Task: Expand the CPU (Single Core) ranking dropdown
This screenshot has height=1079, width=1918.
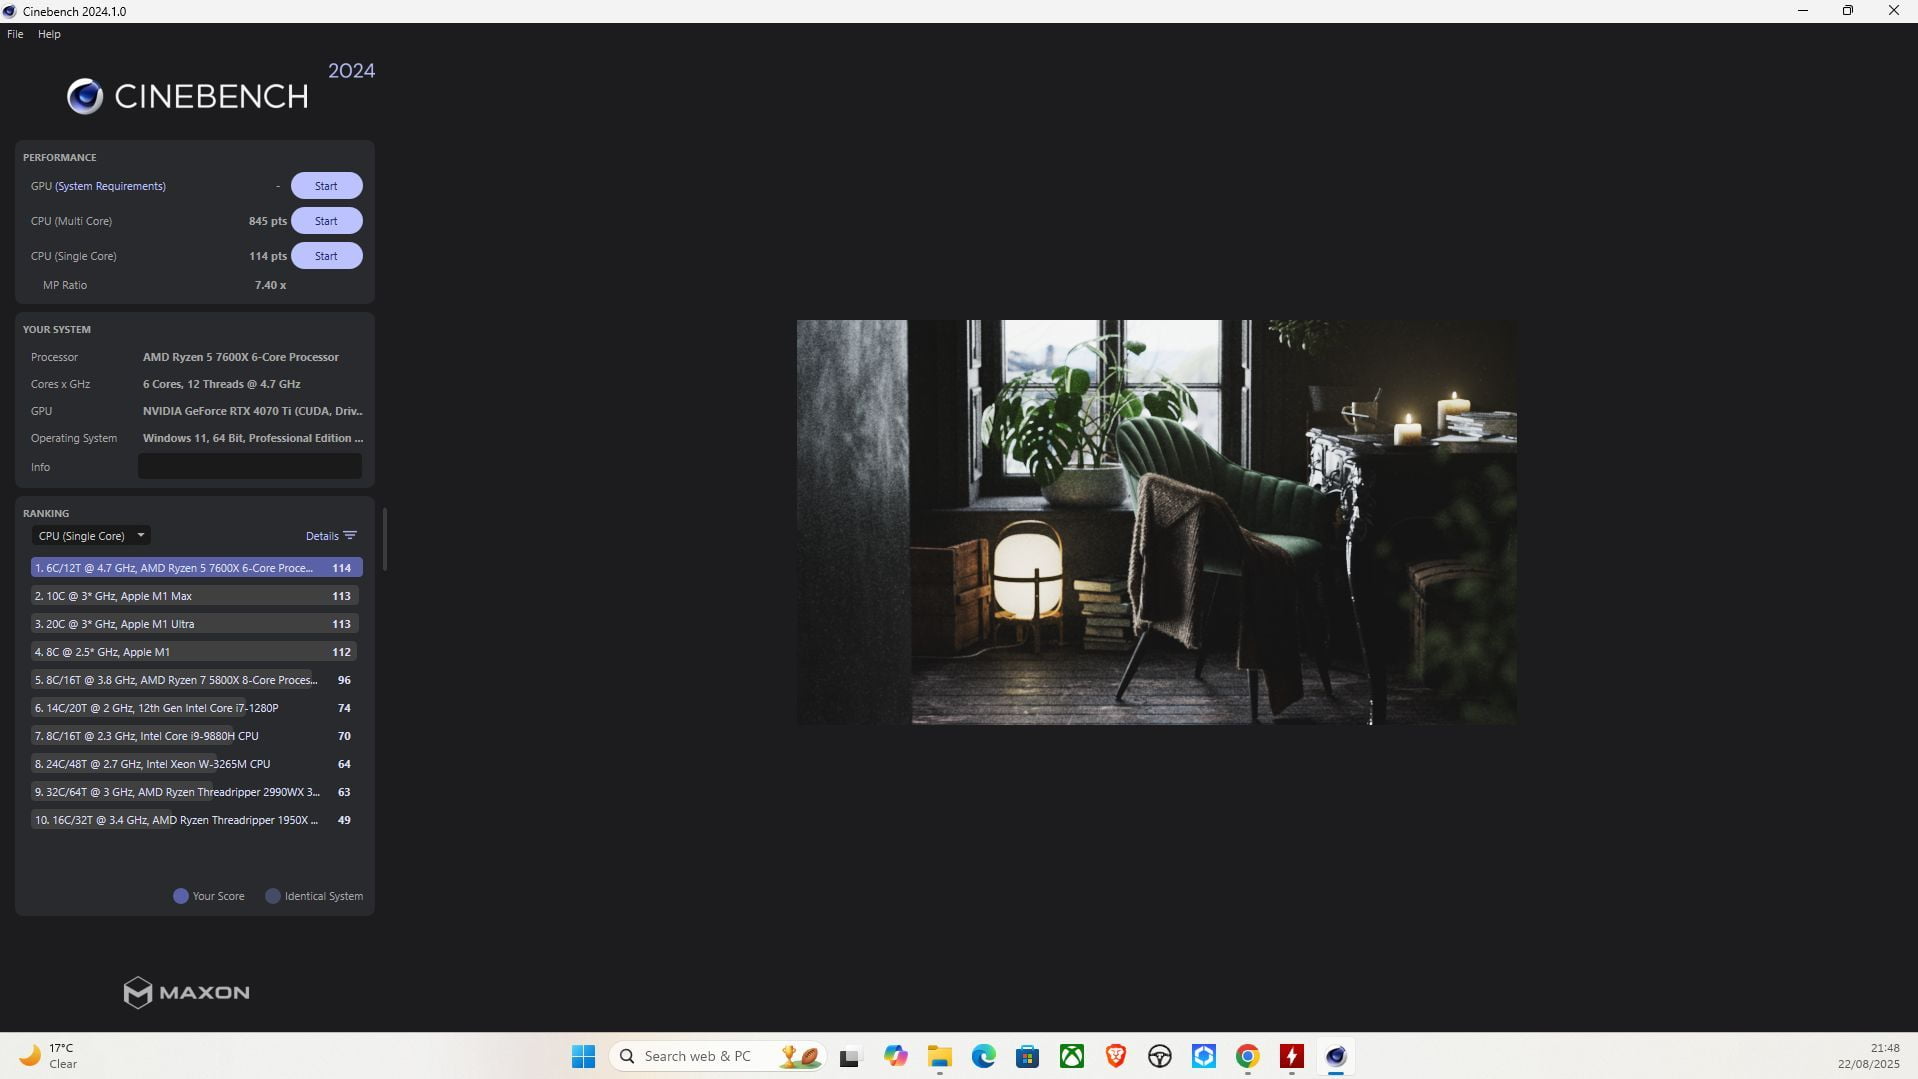Action: tap(91, 536)
